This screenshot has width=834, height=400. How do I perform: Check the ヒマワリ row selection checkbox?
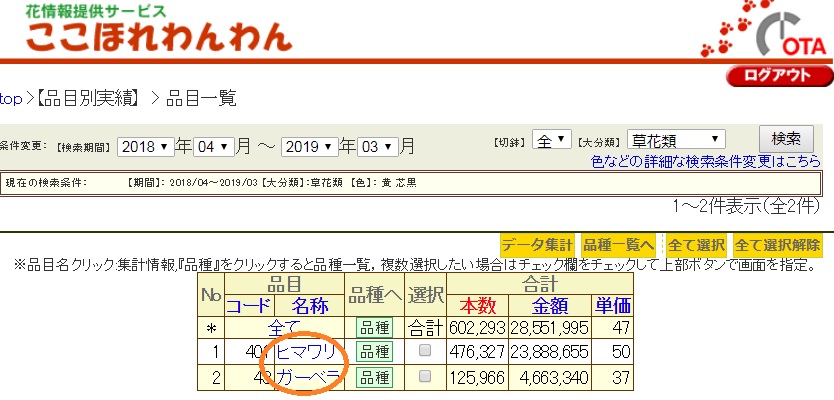pyautogui.click(x=425, y=351)
